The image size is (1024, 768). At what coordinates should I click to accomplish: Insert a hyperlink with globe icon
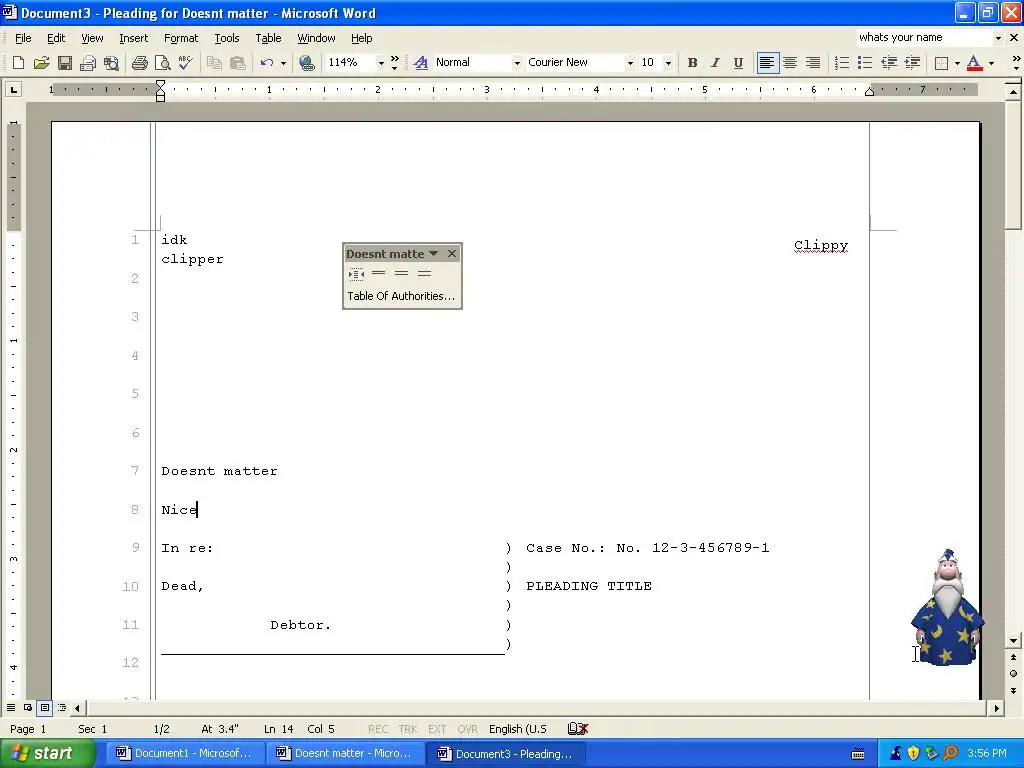(306, 63)
